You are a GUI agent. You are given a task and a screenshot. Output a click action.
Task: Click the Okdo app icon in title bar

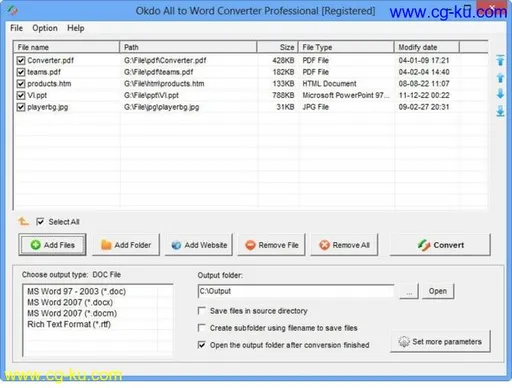point(12,11)
